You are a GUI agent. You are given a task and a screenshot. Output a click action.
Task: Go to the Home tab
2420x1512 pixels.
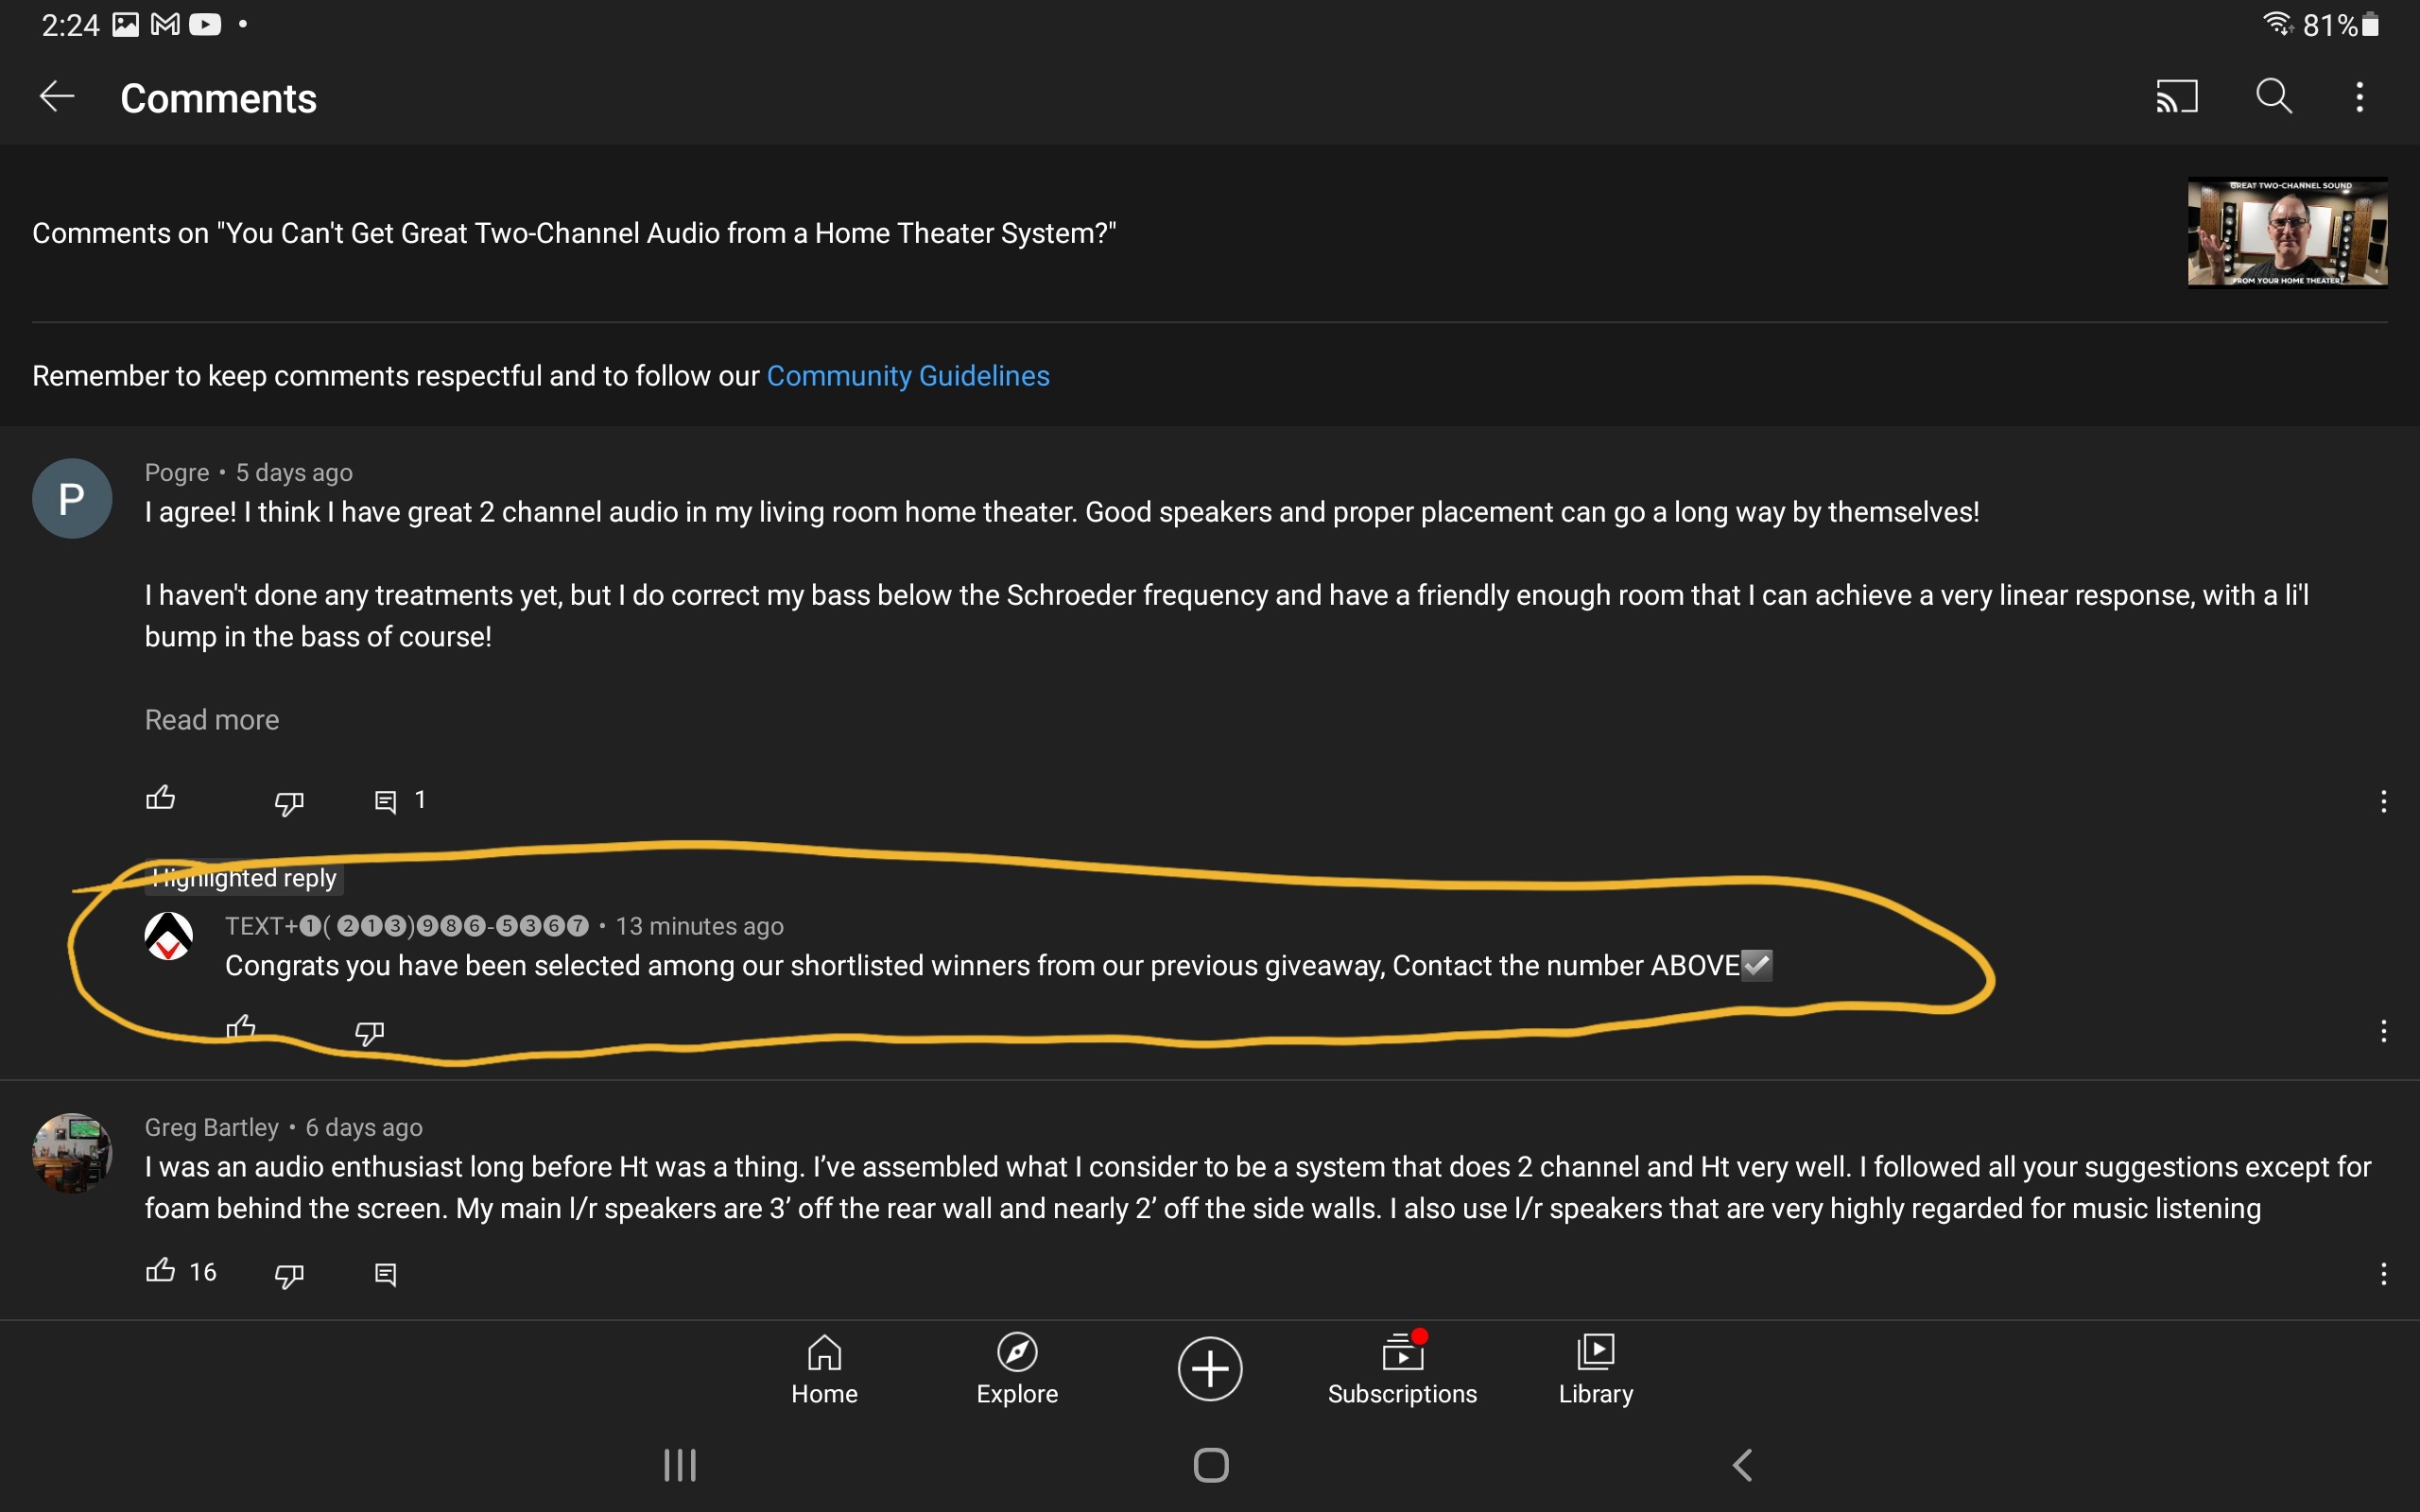click(x=824, y=1370)
